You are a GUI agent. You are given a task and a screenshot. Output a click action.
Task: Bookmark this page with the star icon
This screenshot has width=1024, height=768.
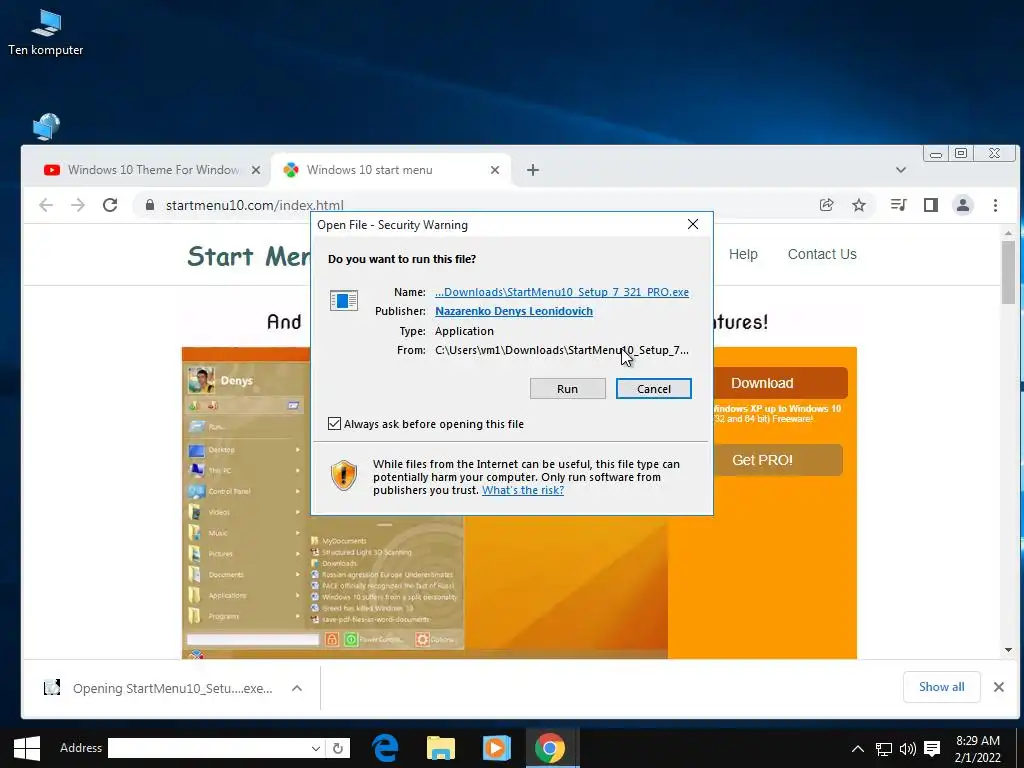[859, 205]
